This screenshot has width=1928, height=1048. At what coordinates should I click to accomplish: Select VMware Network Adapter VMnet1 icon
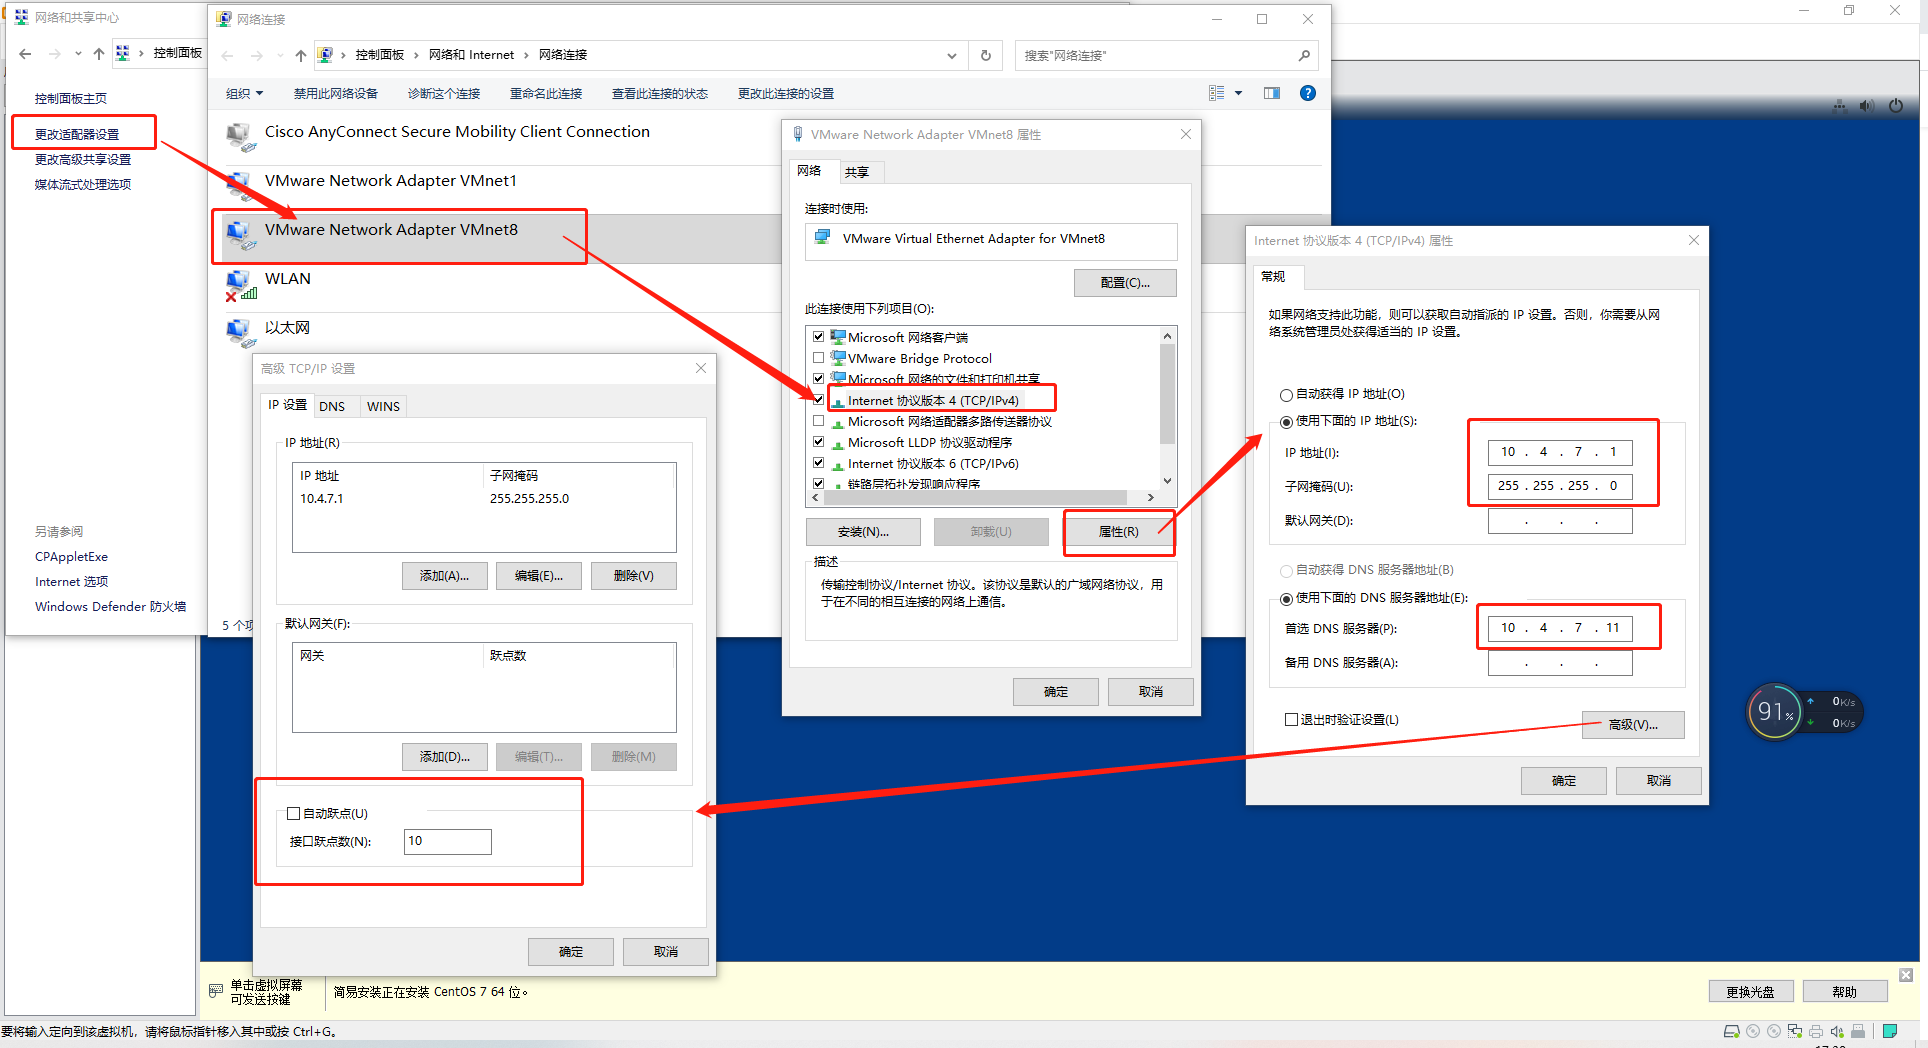pyautogui.click(x=240, y=186)
